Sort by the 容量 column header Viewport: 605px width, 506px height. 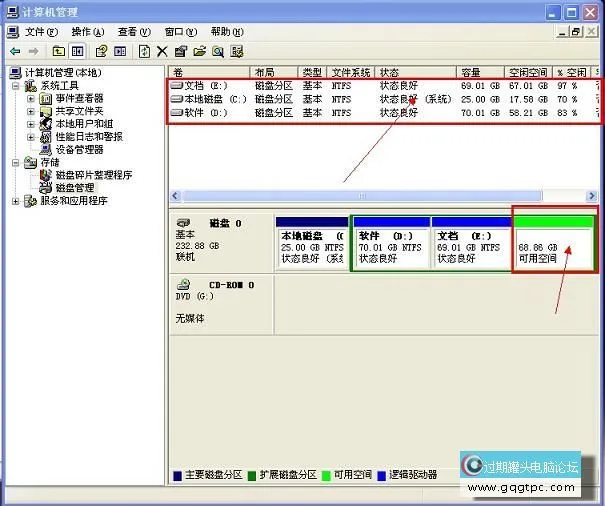pos(481,72)
